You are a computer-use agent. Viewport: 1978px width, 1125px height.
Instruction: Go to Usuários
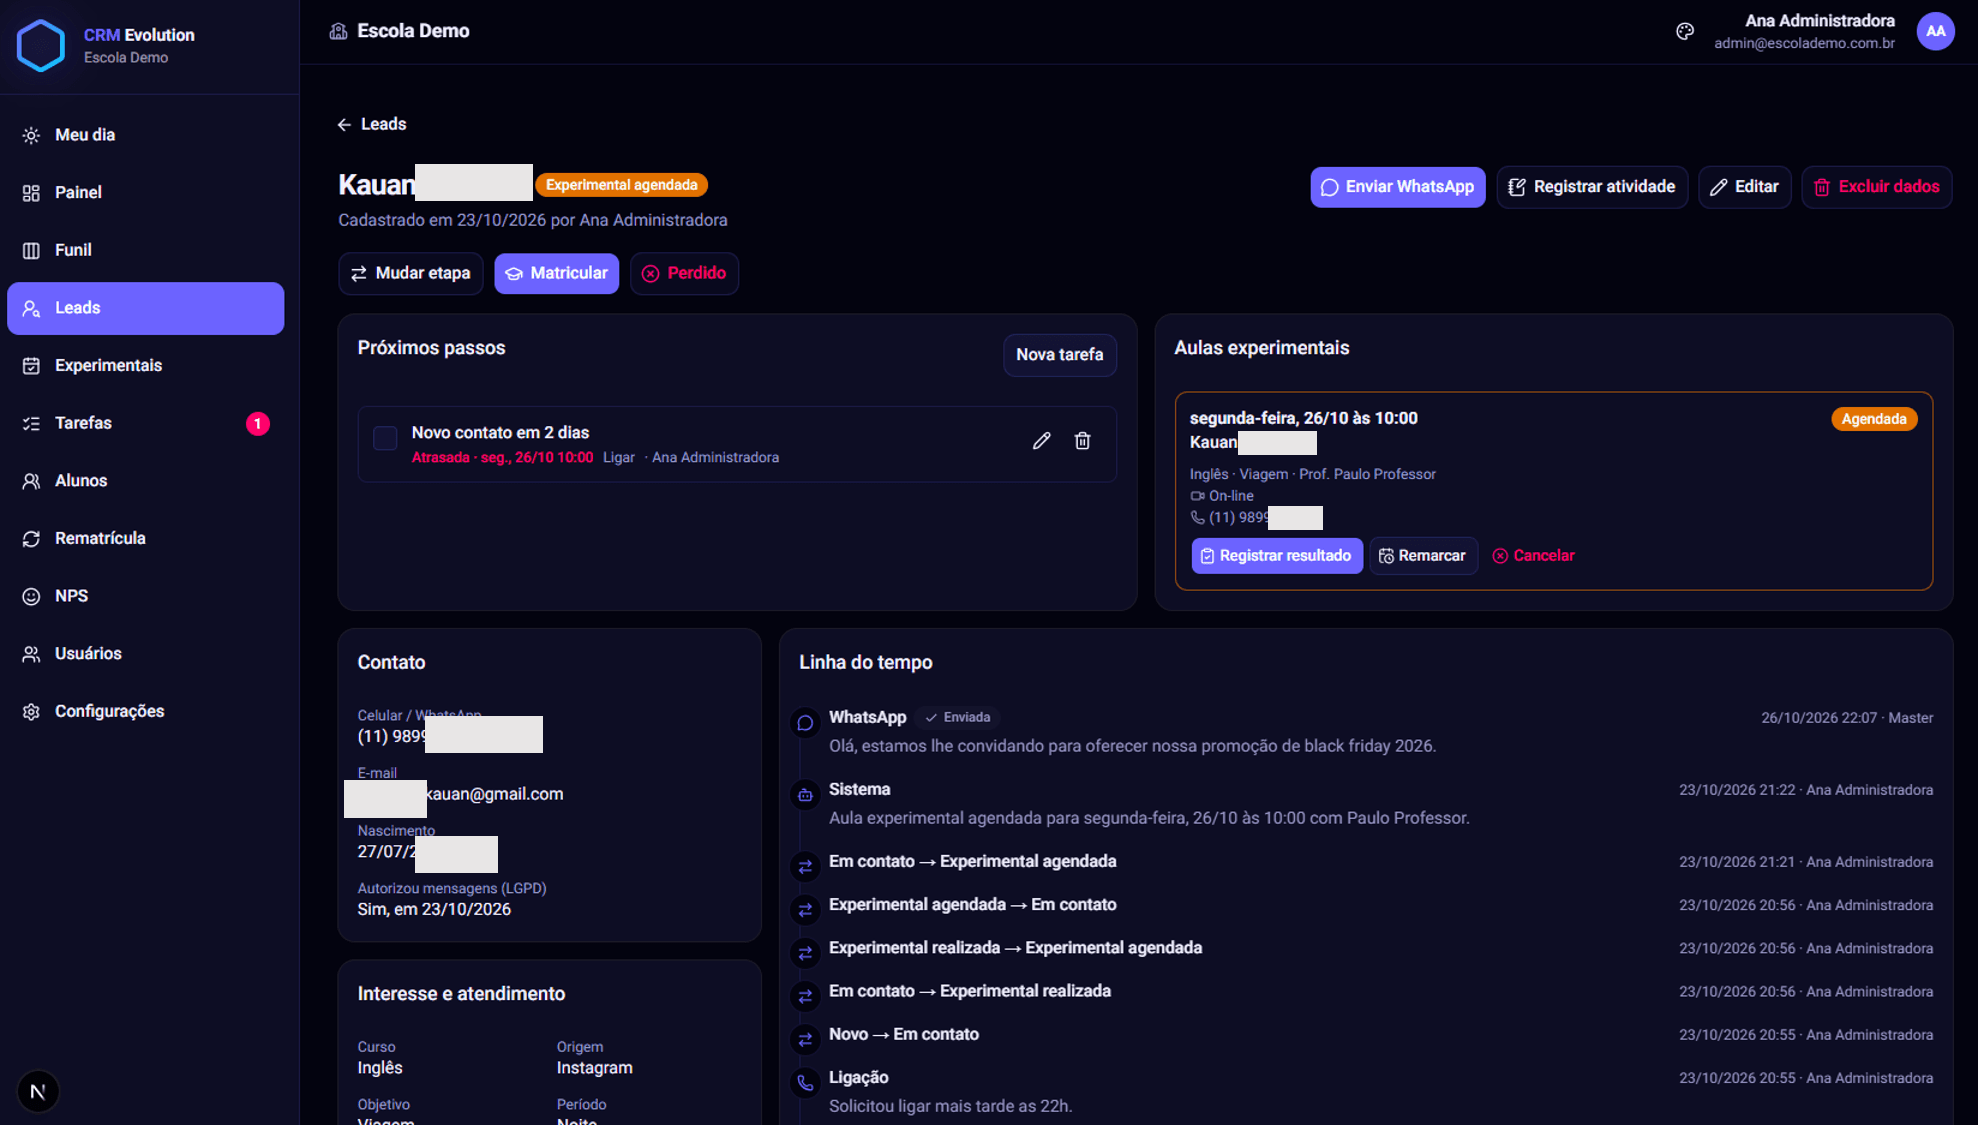(146, 654)
